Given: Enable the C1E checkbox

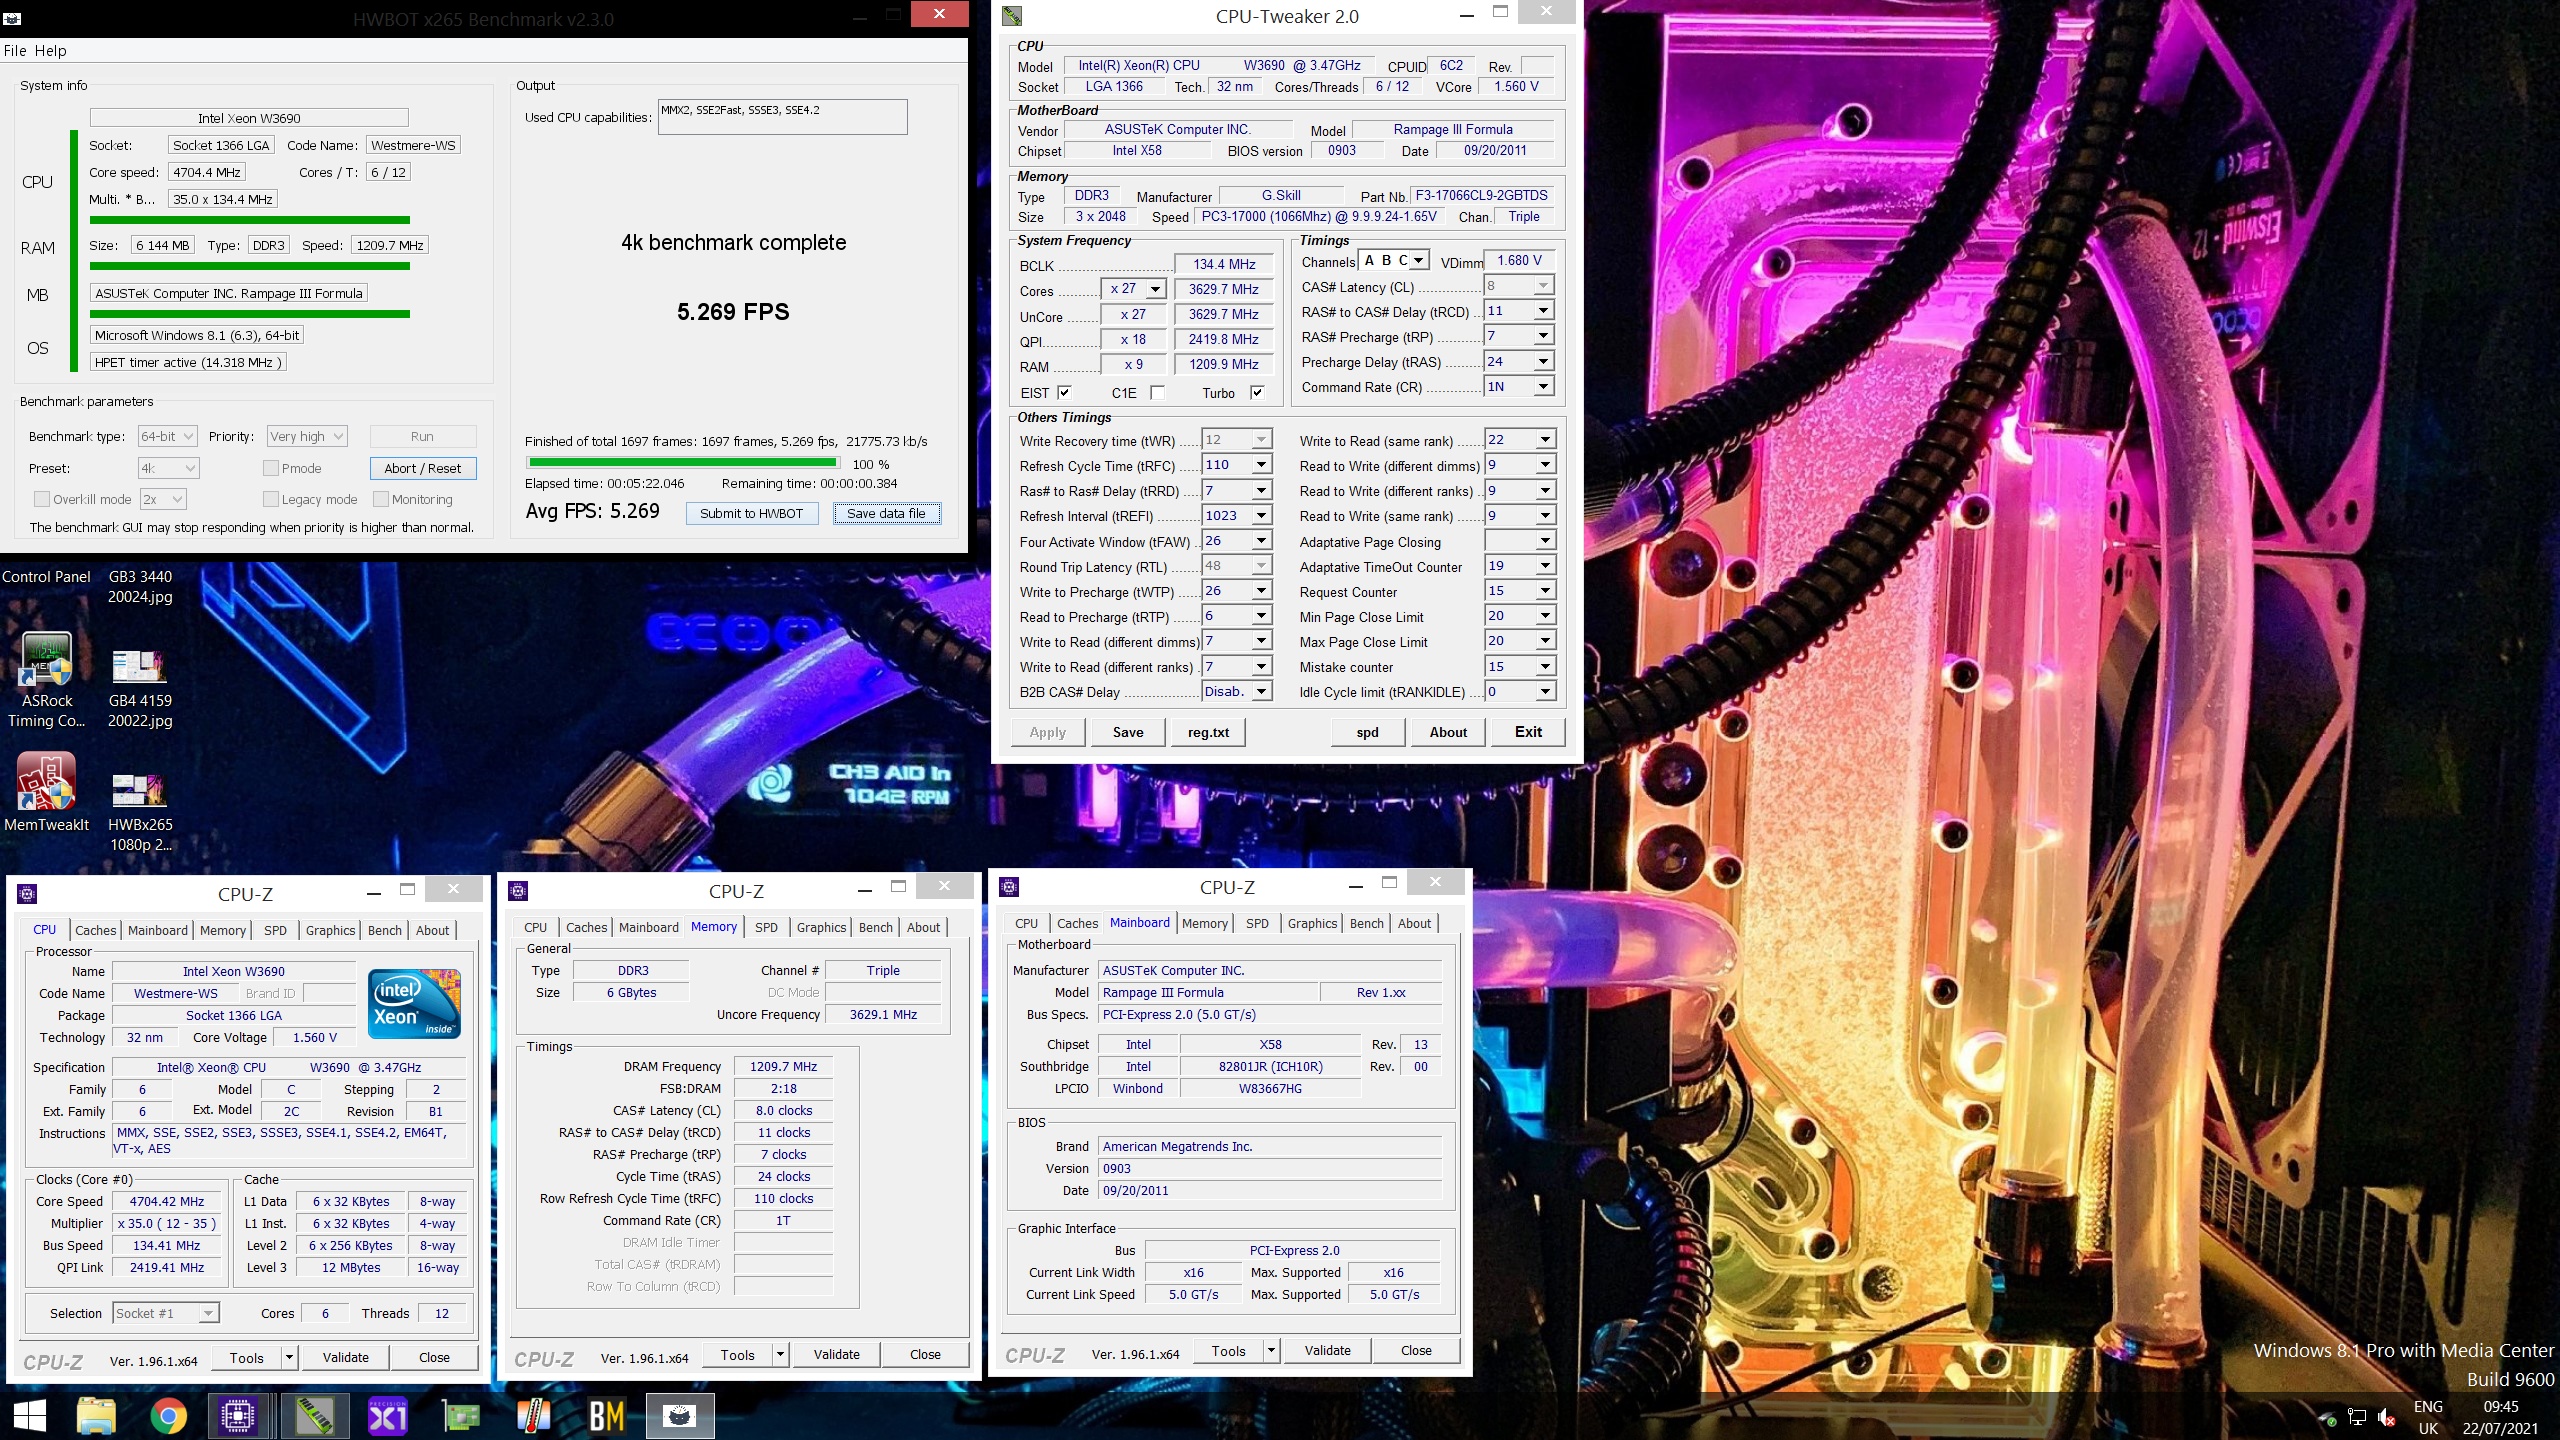Looking at the screenshot, I should (1157, 393).
